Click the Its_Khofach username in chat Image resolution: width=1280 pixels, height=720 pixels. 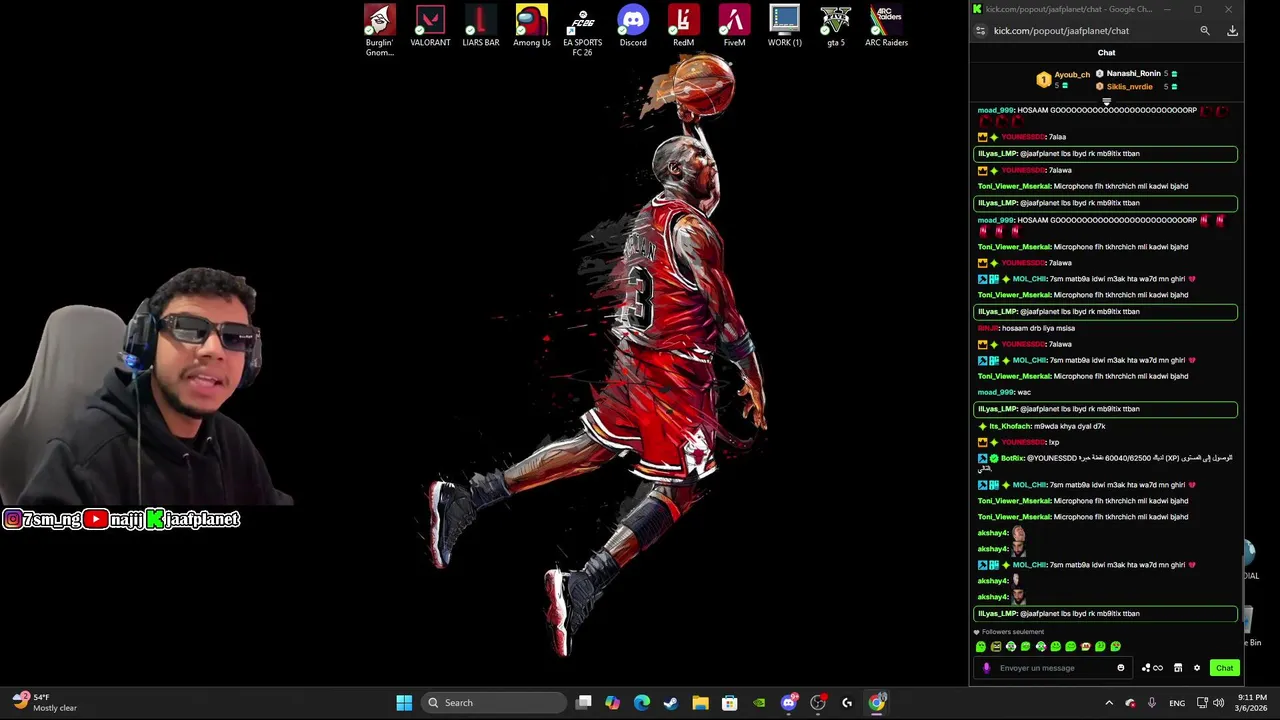coord(1010,427)
